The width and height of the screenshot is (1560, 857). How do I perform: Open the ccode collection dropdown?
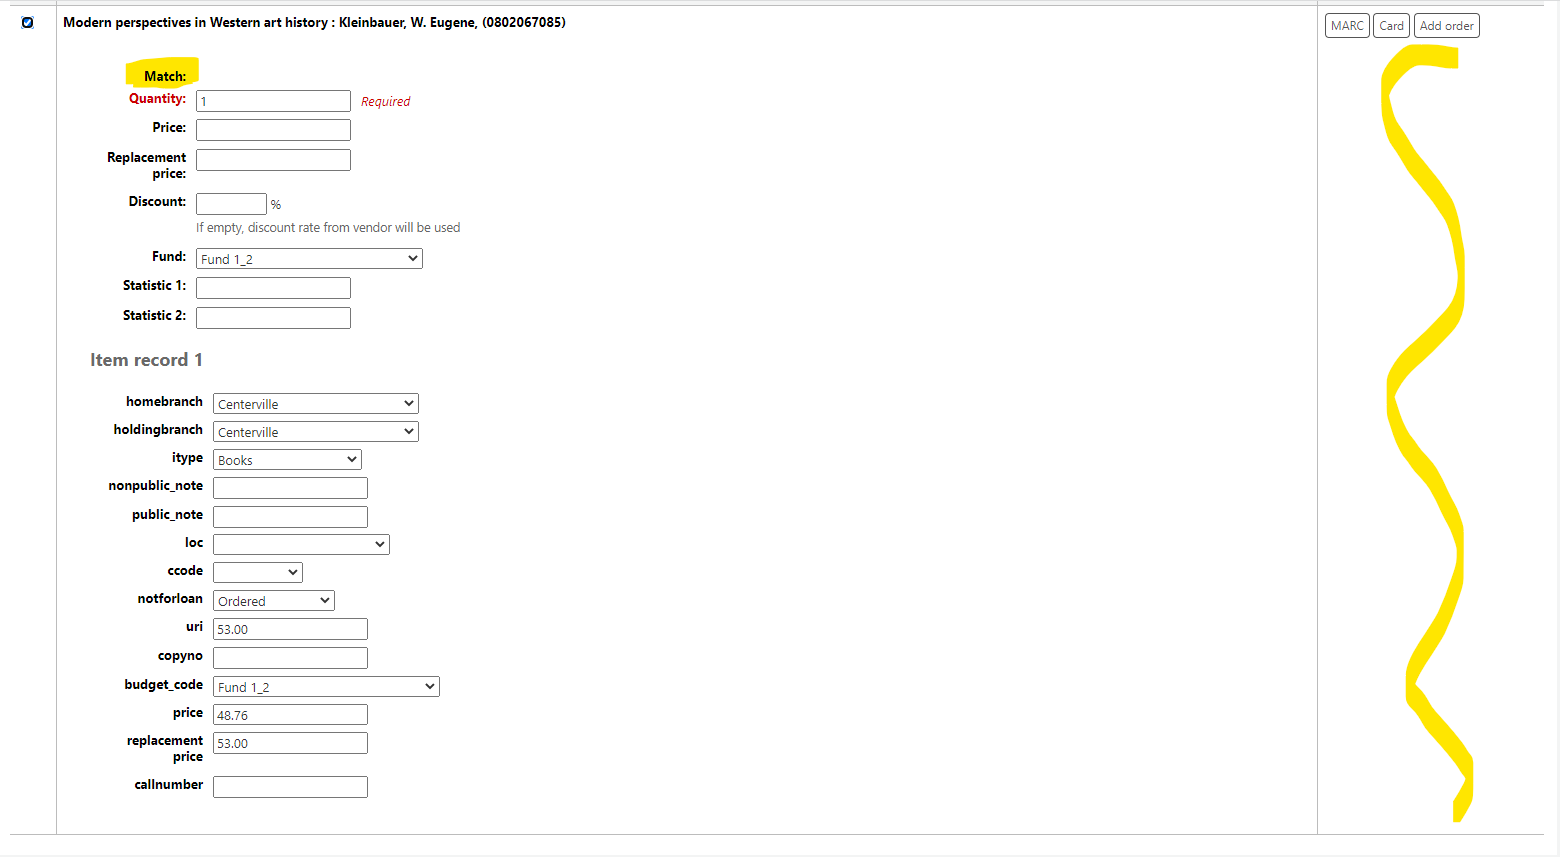point(257,572)
